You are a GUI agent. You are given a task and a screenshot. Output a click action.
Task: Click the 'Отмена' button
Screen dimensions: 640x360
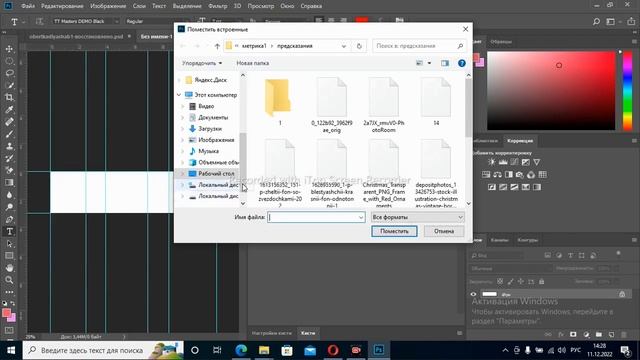pos(444,231)
